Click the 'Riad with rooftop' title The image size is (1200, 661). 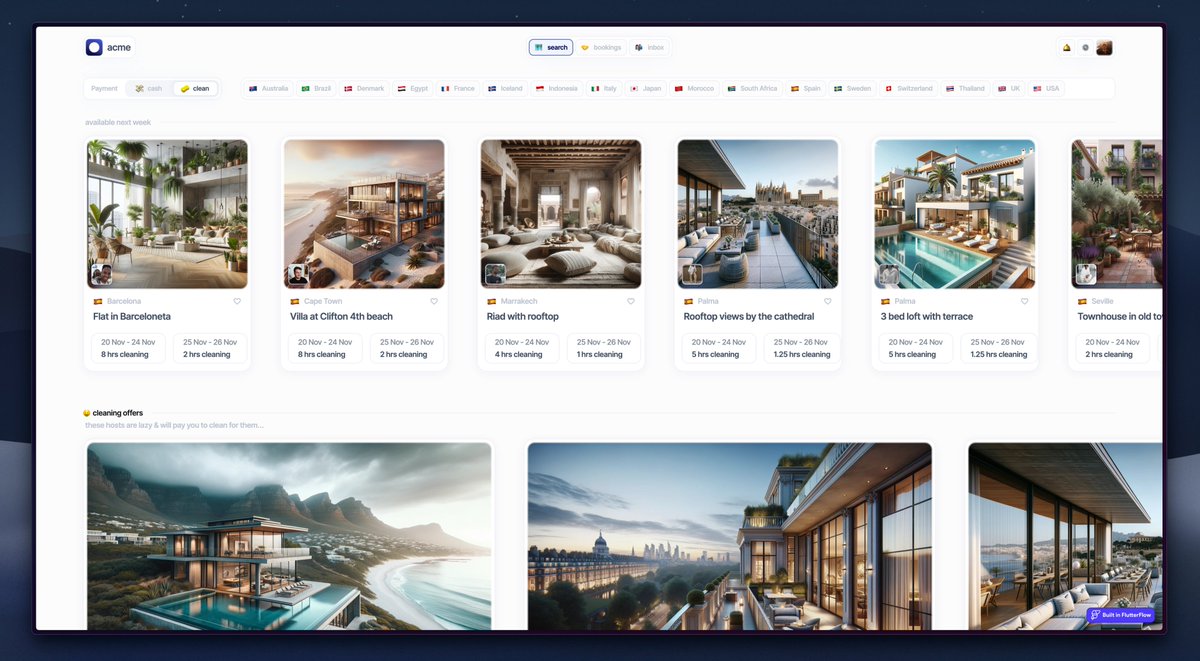pyautogui.click(x=523, y=317)
